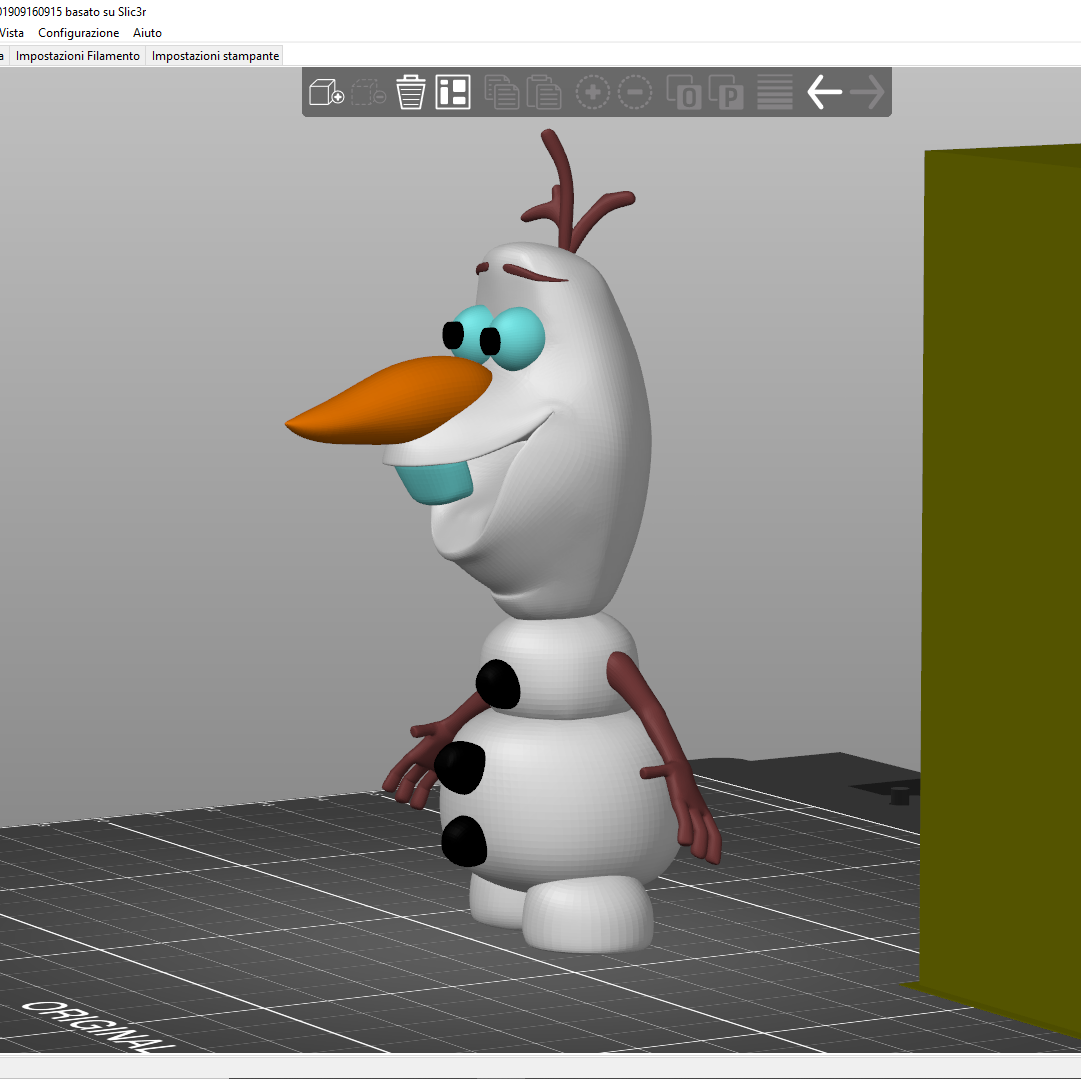Click the status bar at the bottom
This screenshot has width=1081, height=1079.
pyautogui.click(x=540, y=1072)
